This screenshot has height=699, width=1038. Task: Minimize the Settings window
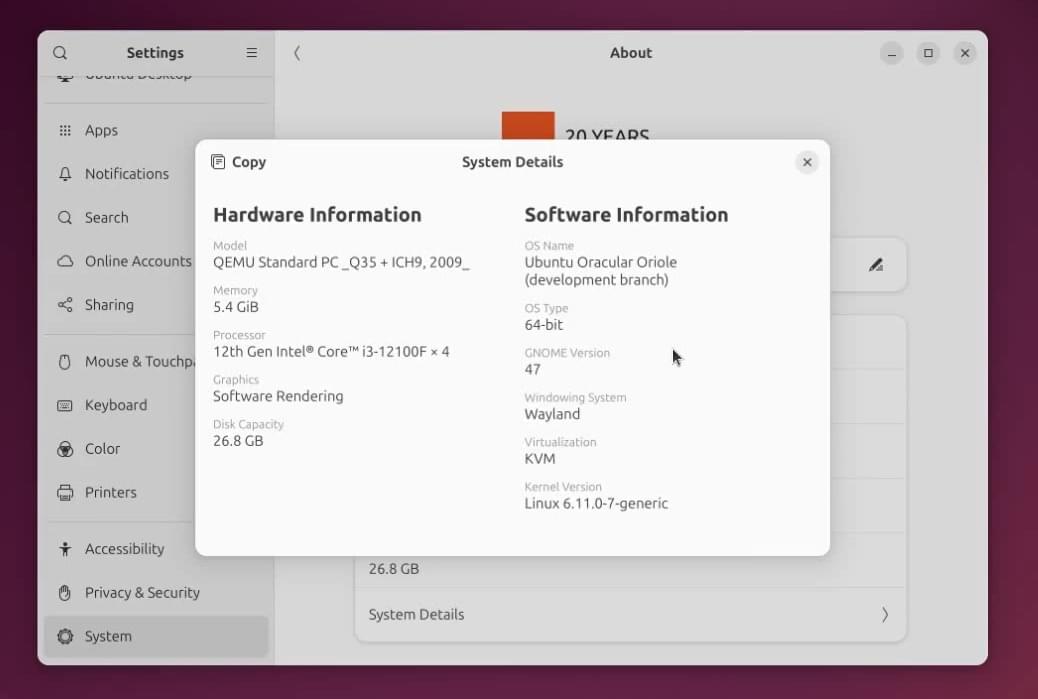point(892,54)
